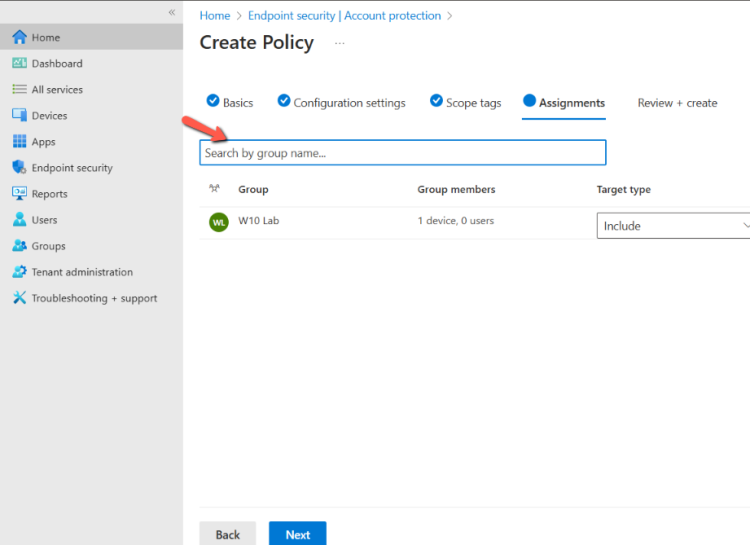Open the ellipsis menu beside Create Policy
This screenshot has height=545, width=750.
click(x=340, y=43)
